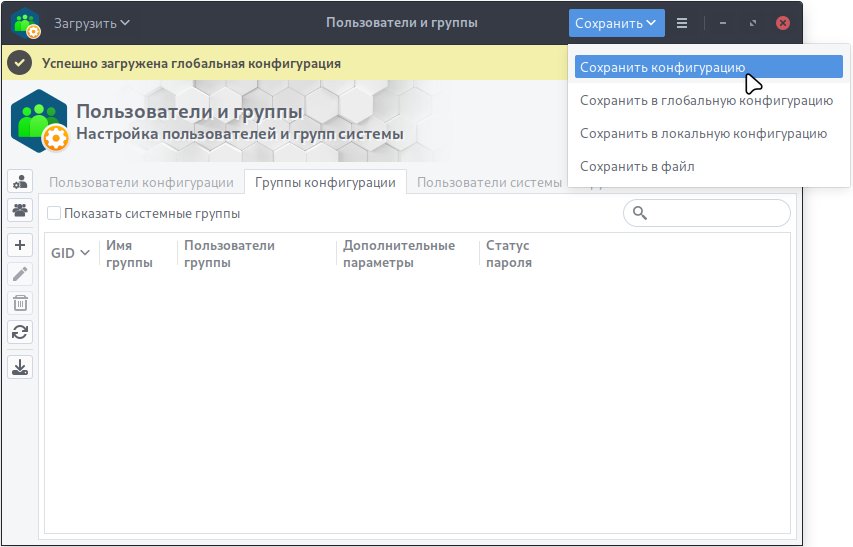Close the Пользователи и группы window

(783, 23)
